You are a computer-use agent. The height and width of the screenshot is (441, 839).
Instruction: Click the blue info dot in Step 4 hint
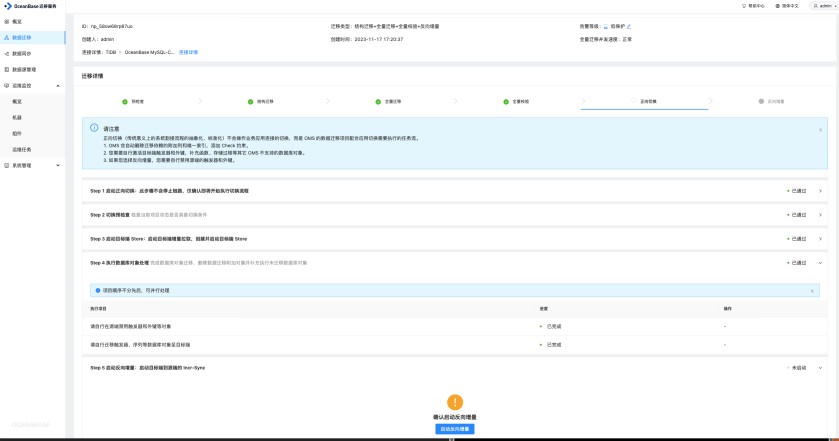click(98, 291)
